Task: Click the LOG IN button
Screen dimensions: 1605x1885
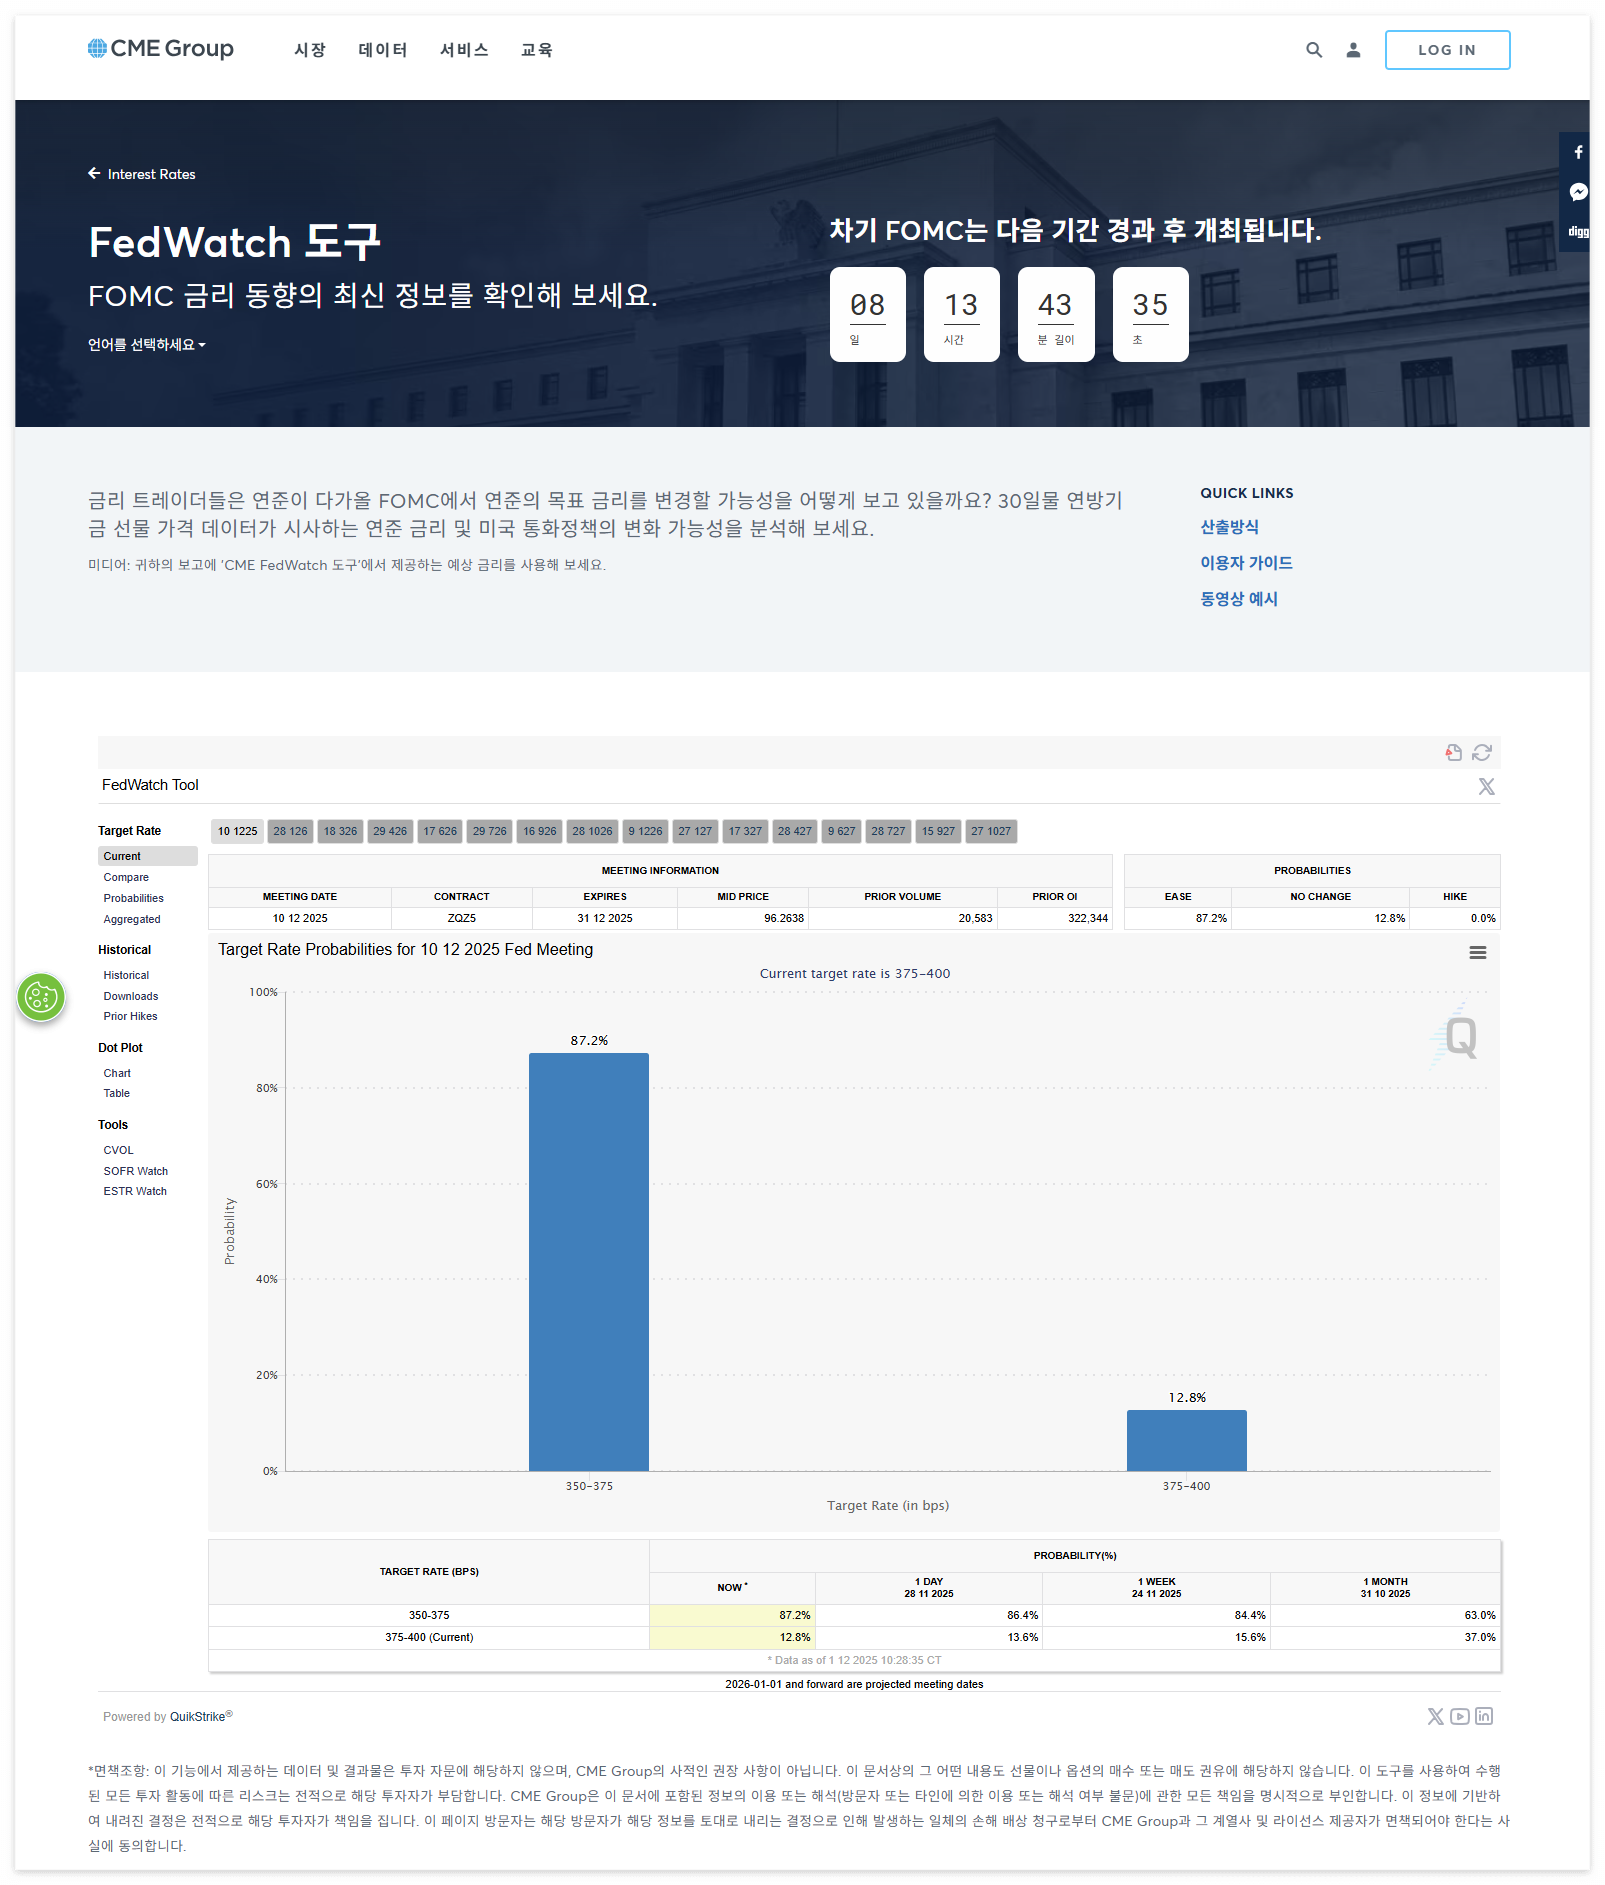Action: tap(1447, 49)
